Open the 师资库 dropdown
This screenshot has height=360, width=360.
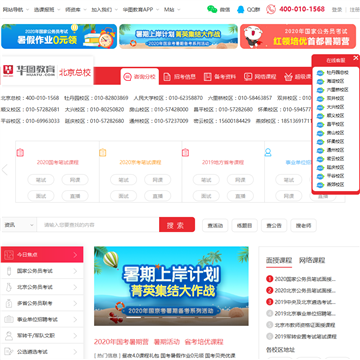[76, 9]
